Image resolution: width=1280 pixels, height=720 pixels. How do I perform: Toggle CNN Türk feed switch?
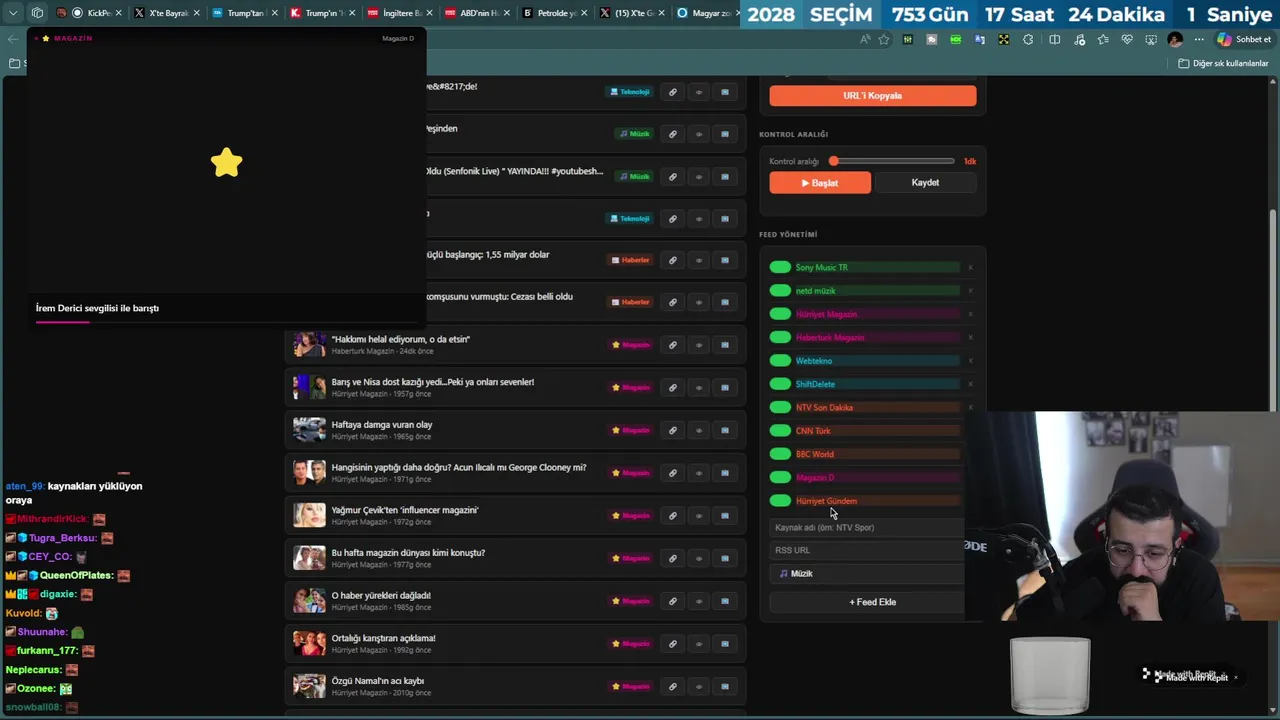point(780,431)
